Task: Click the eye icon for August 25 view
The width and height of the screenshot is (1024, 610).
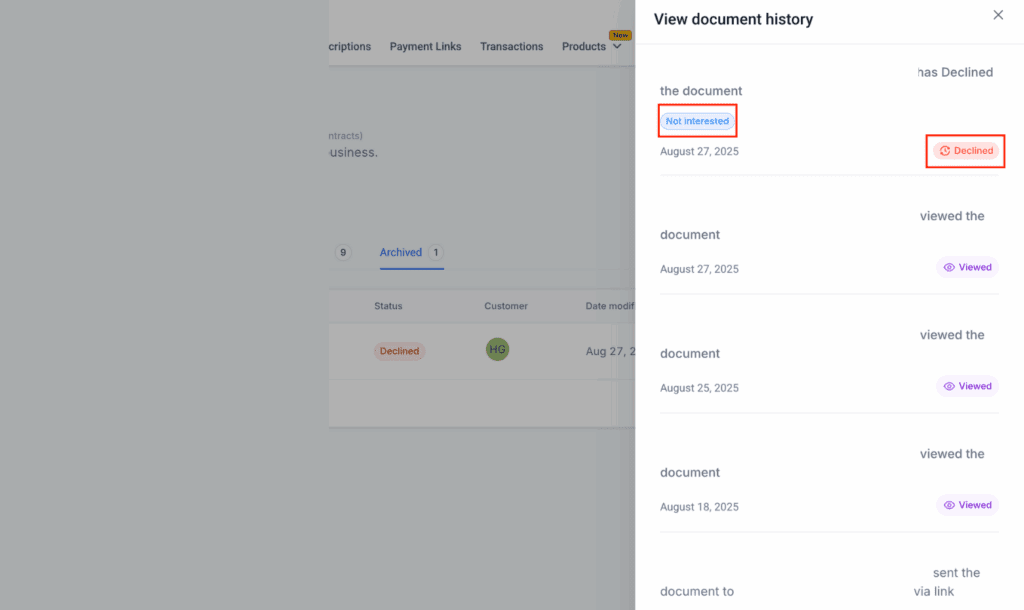Action: (x=949, y=386)
